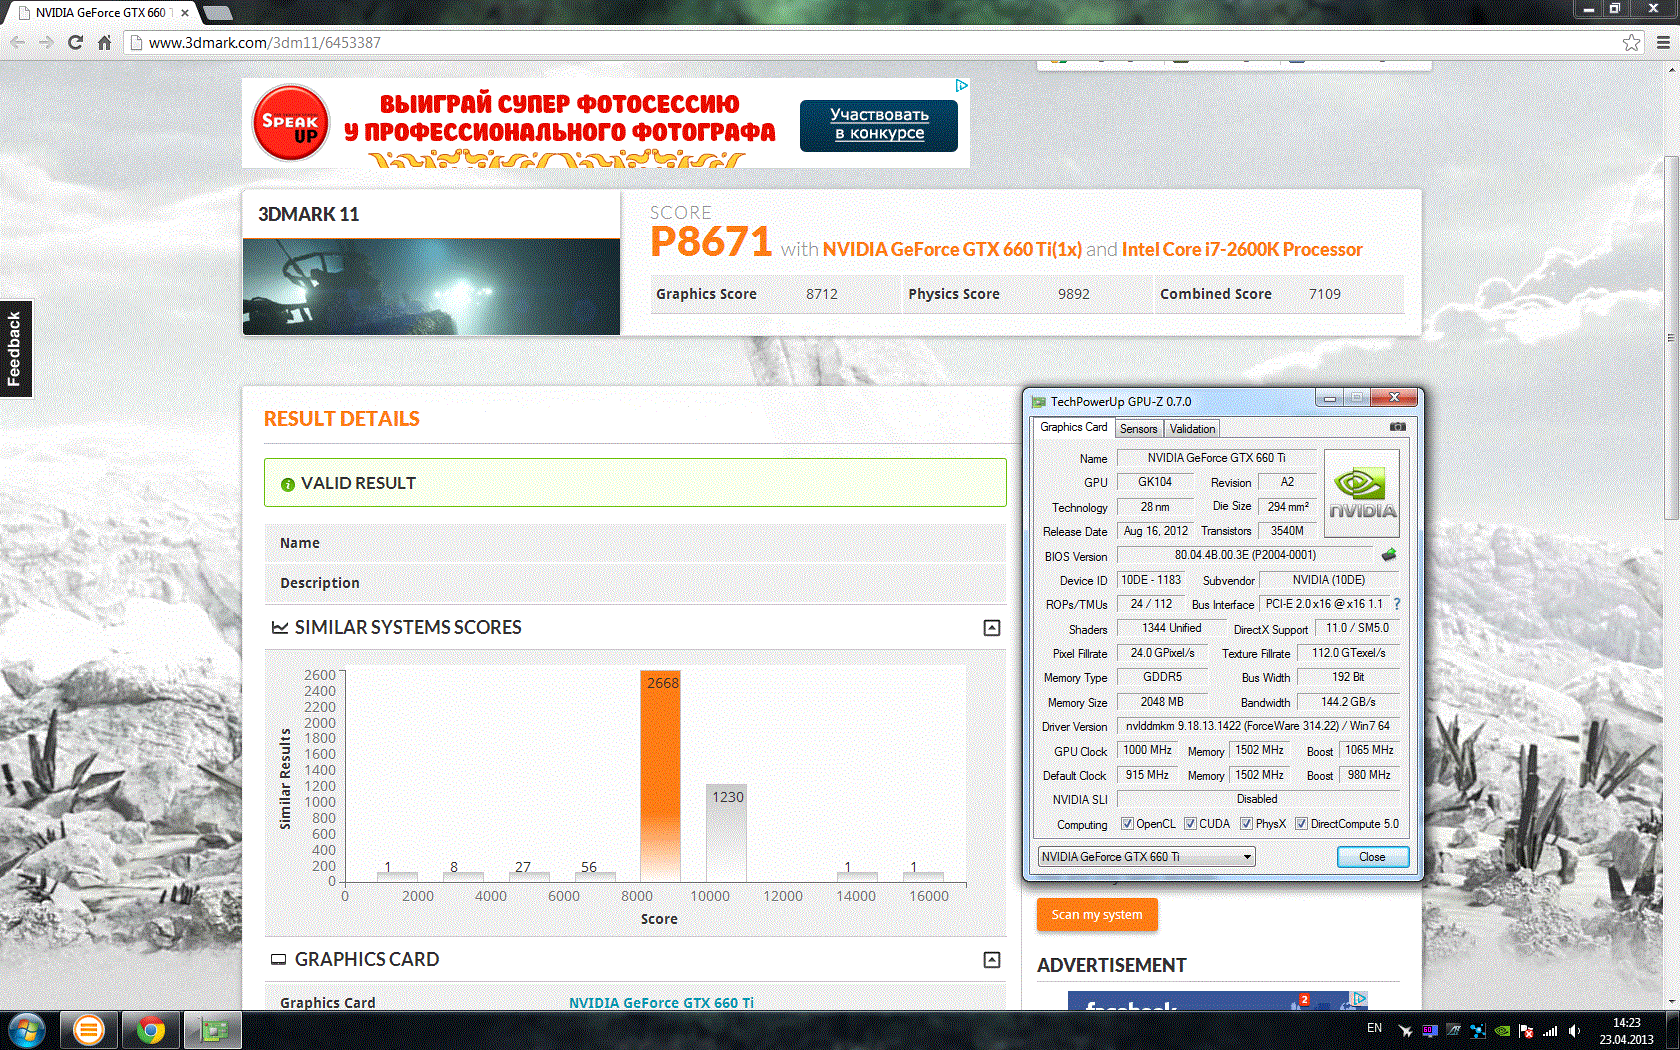Click the Combined Score value 7109

1325,294
